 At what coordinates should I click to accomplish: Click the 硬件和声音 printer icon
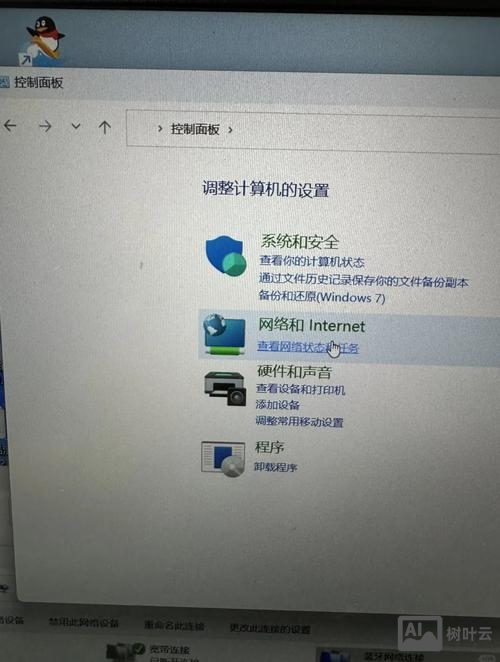click(x=225, y=389)
